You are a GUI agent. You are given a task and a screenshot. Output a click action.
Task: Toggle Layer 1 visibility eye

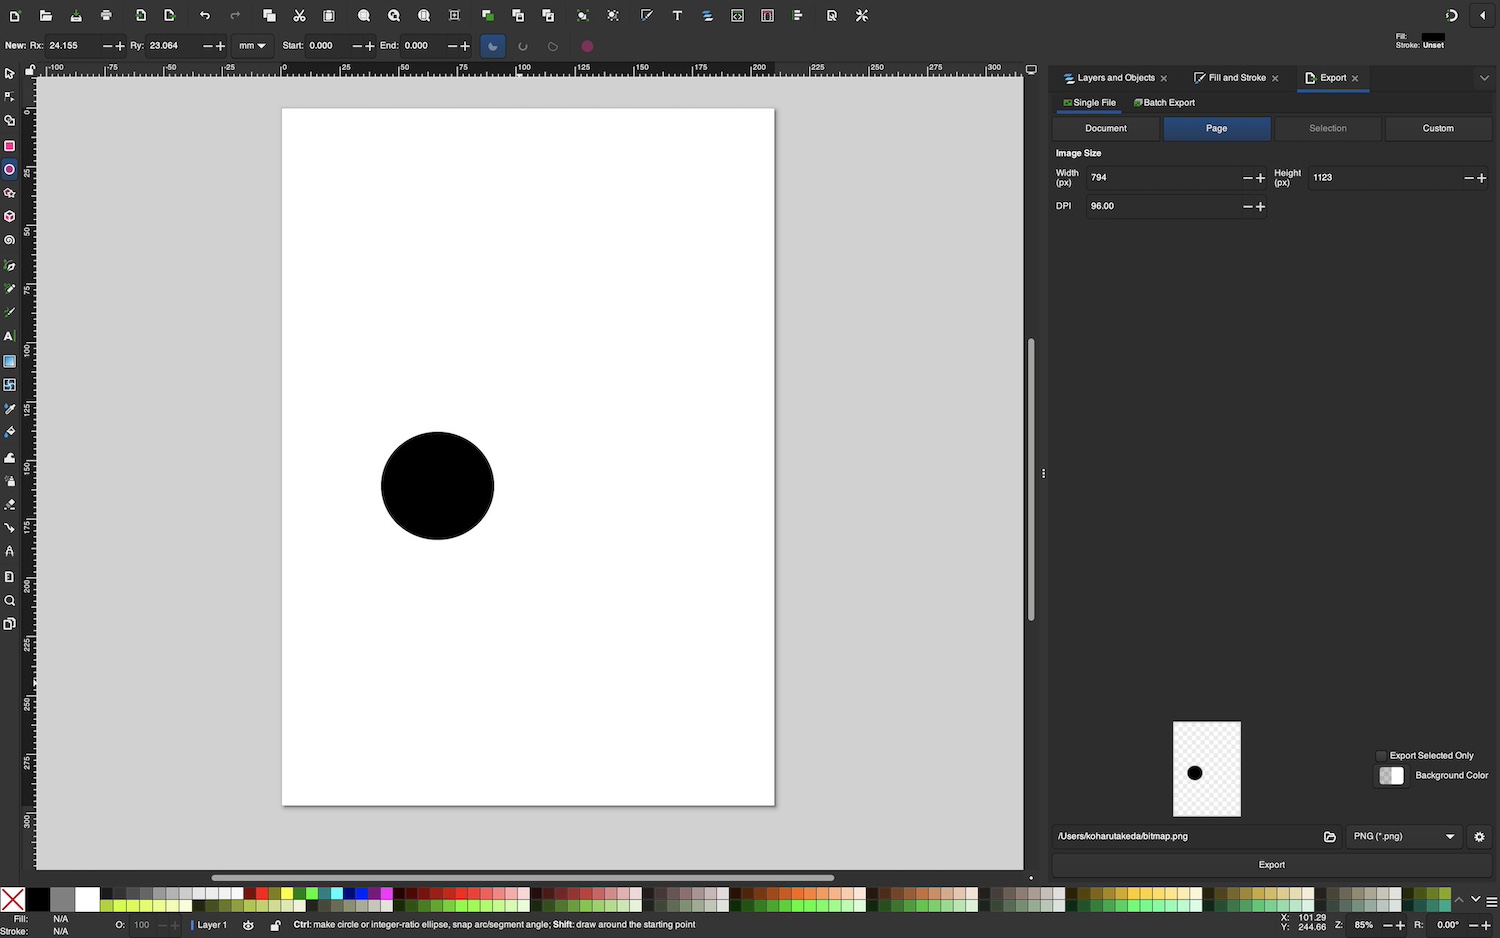248,925
